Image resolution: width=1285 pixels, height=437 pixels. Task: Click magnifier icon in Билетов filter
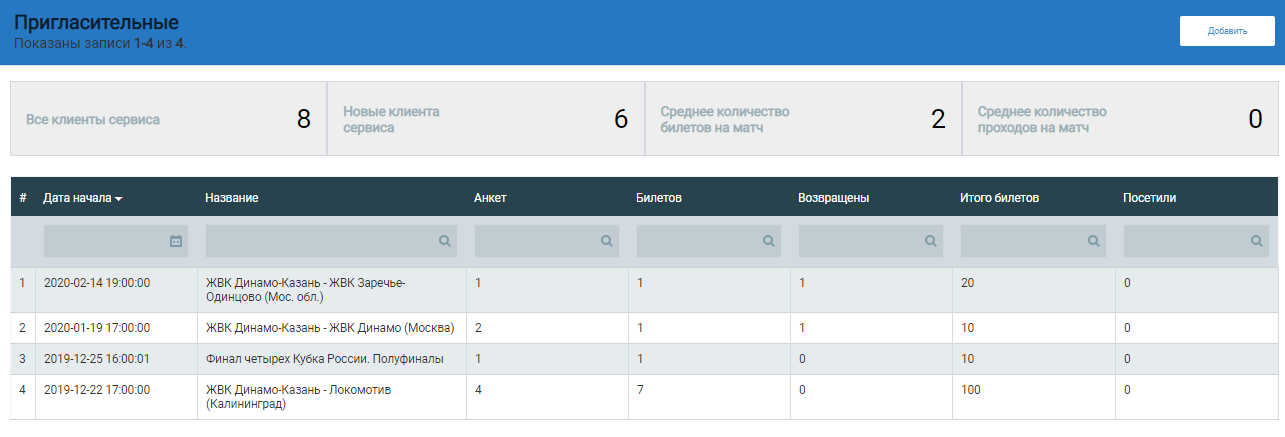click(768, 241)
